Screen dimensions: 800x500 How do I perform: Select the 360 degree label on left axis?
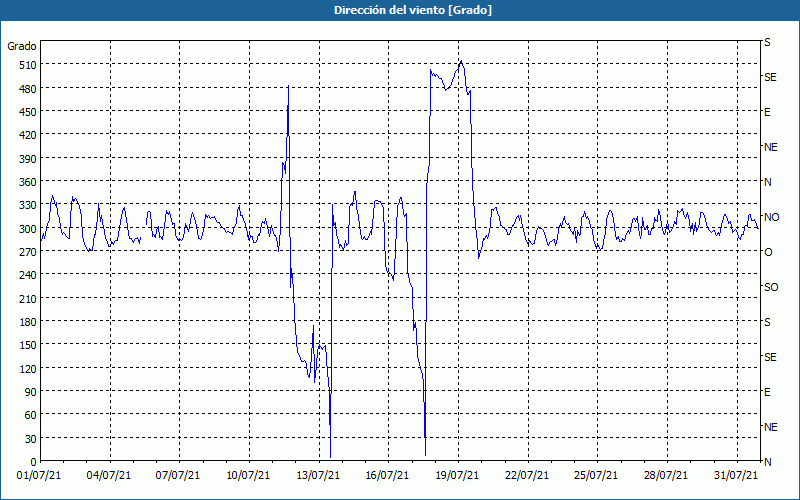28,182
